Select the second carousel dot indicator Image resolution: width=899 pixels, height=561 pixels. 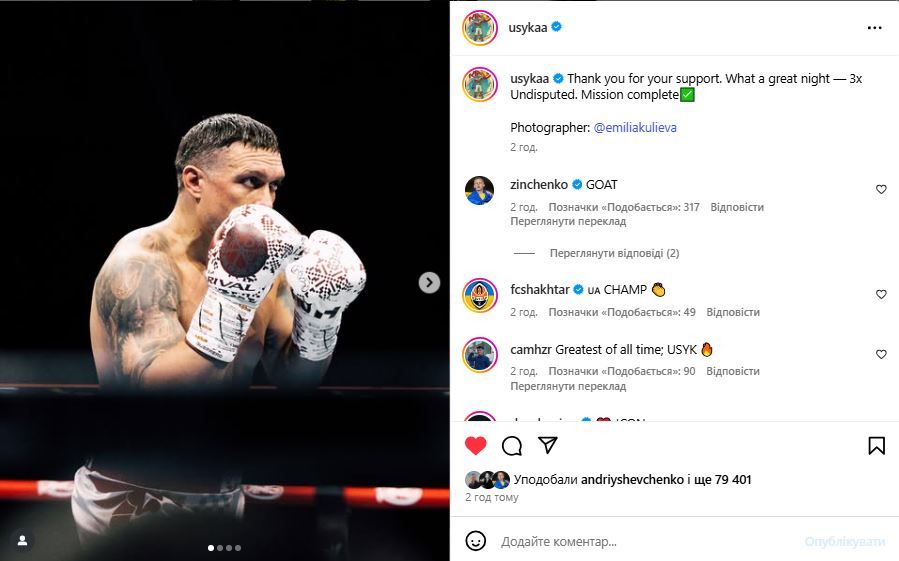[x=220, y=548]
